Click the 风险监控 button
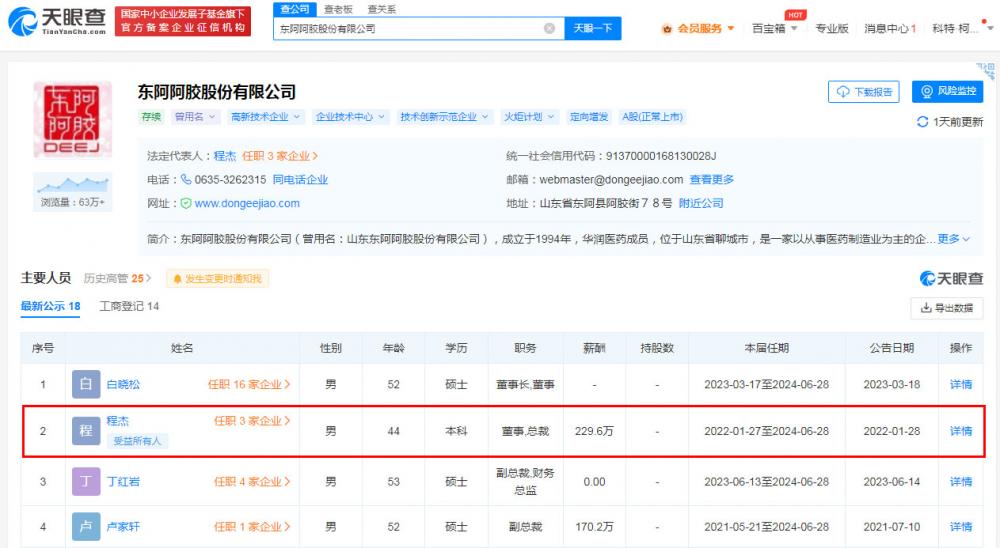Viewport: 1000px width, 548px height. tap(947, 91)
